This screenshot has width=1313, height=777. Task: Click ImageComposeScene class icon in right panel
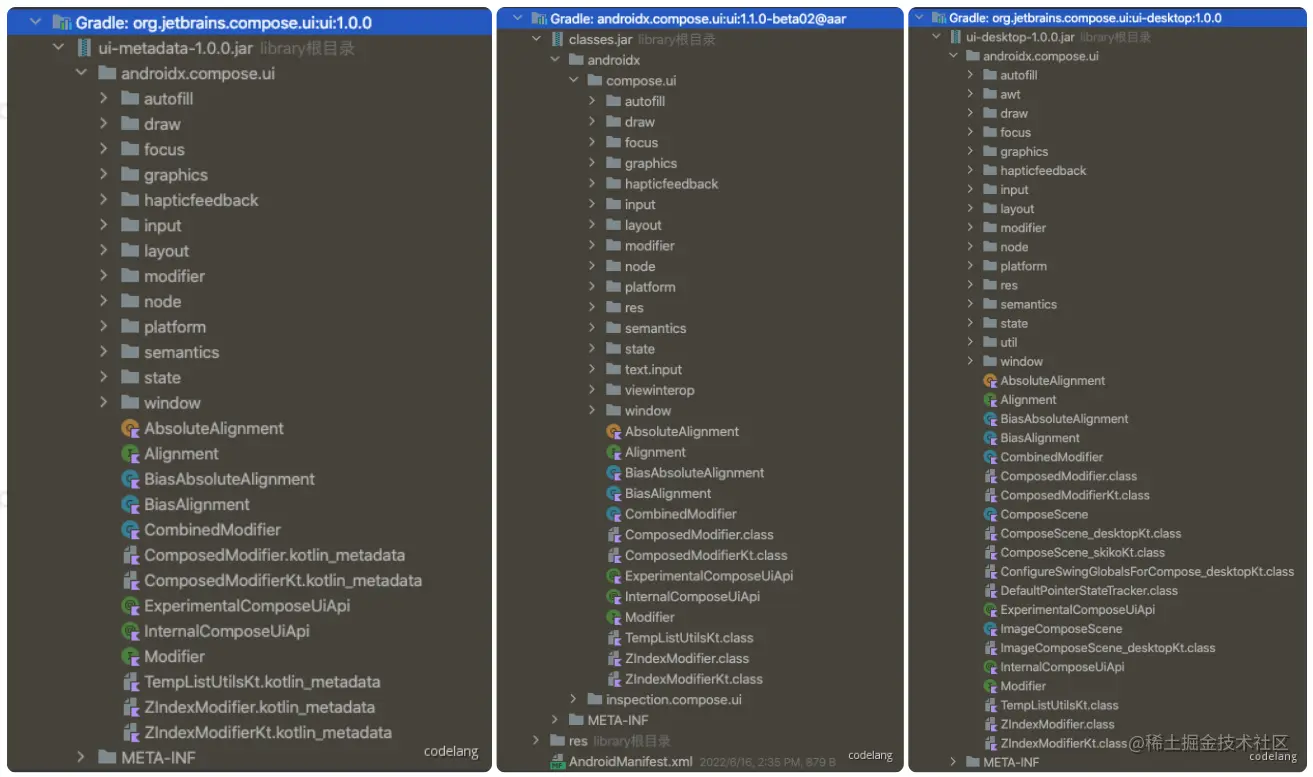point(990,629)
